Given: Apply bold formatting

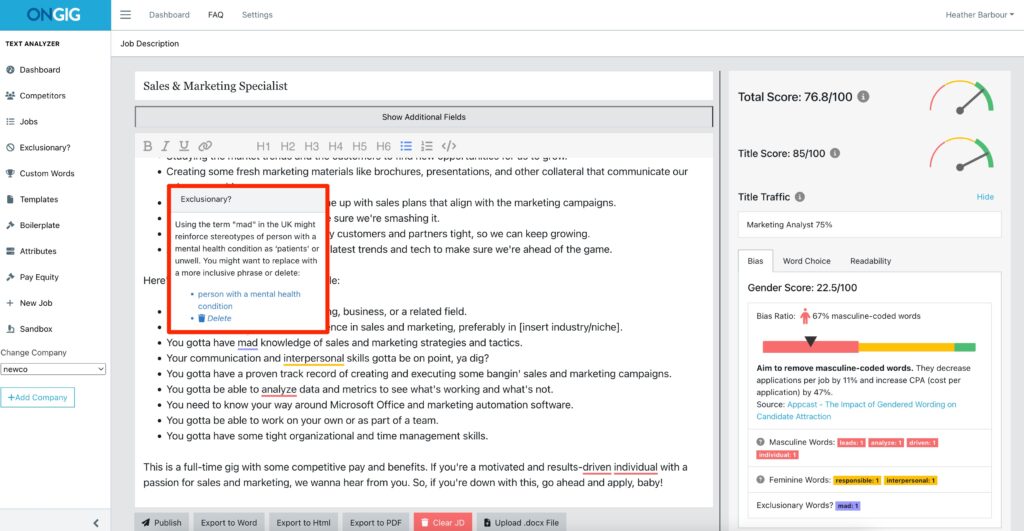Looking at the screenshot, I should [148, 146].
